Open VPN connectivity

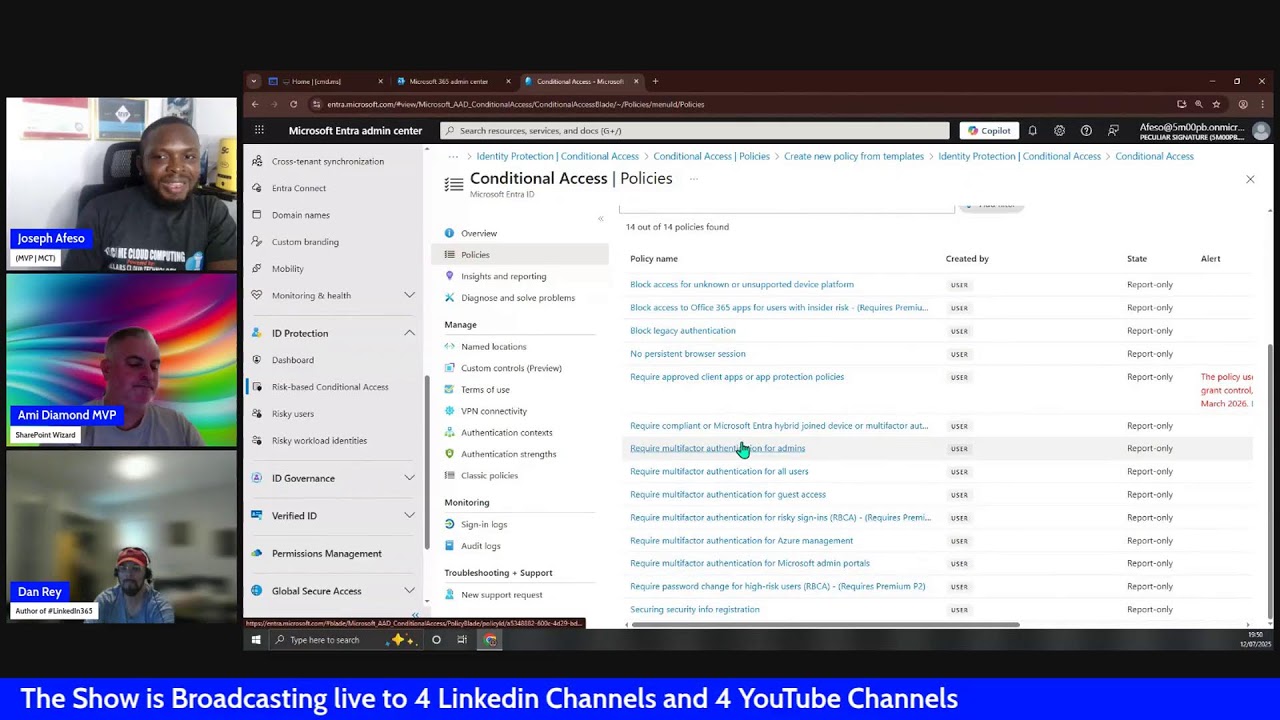click(493, 411)
